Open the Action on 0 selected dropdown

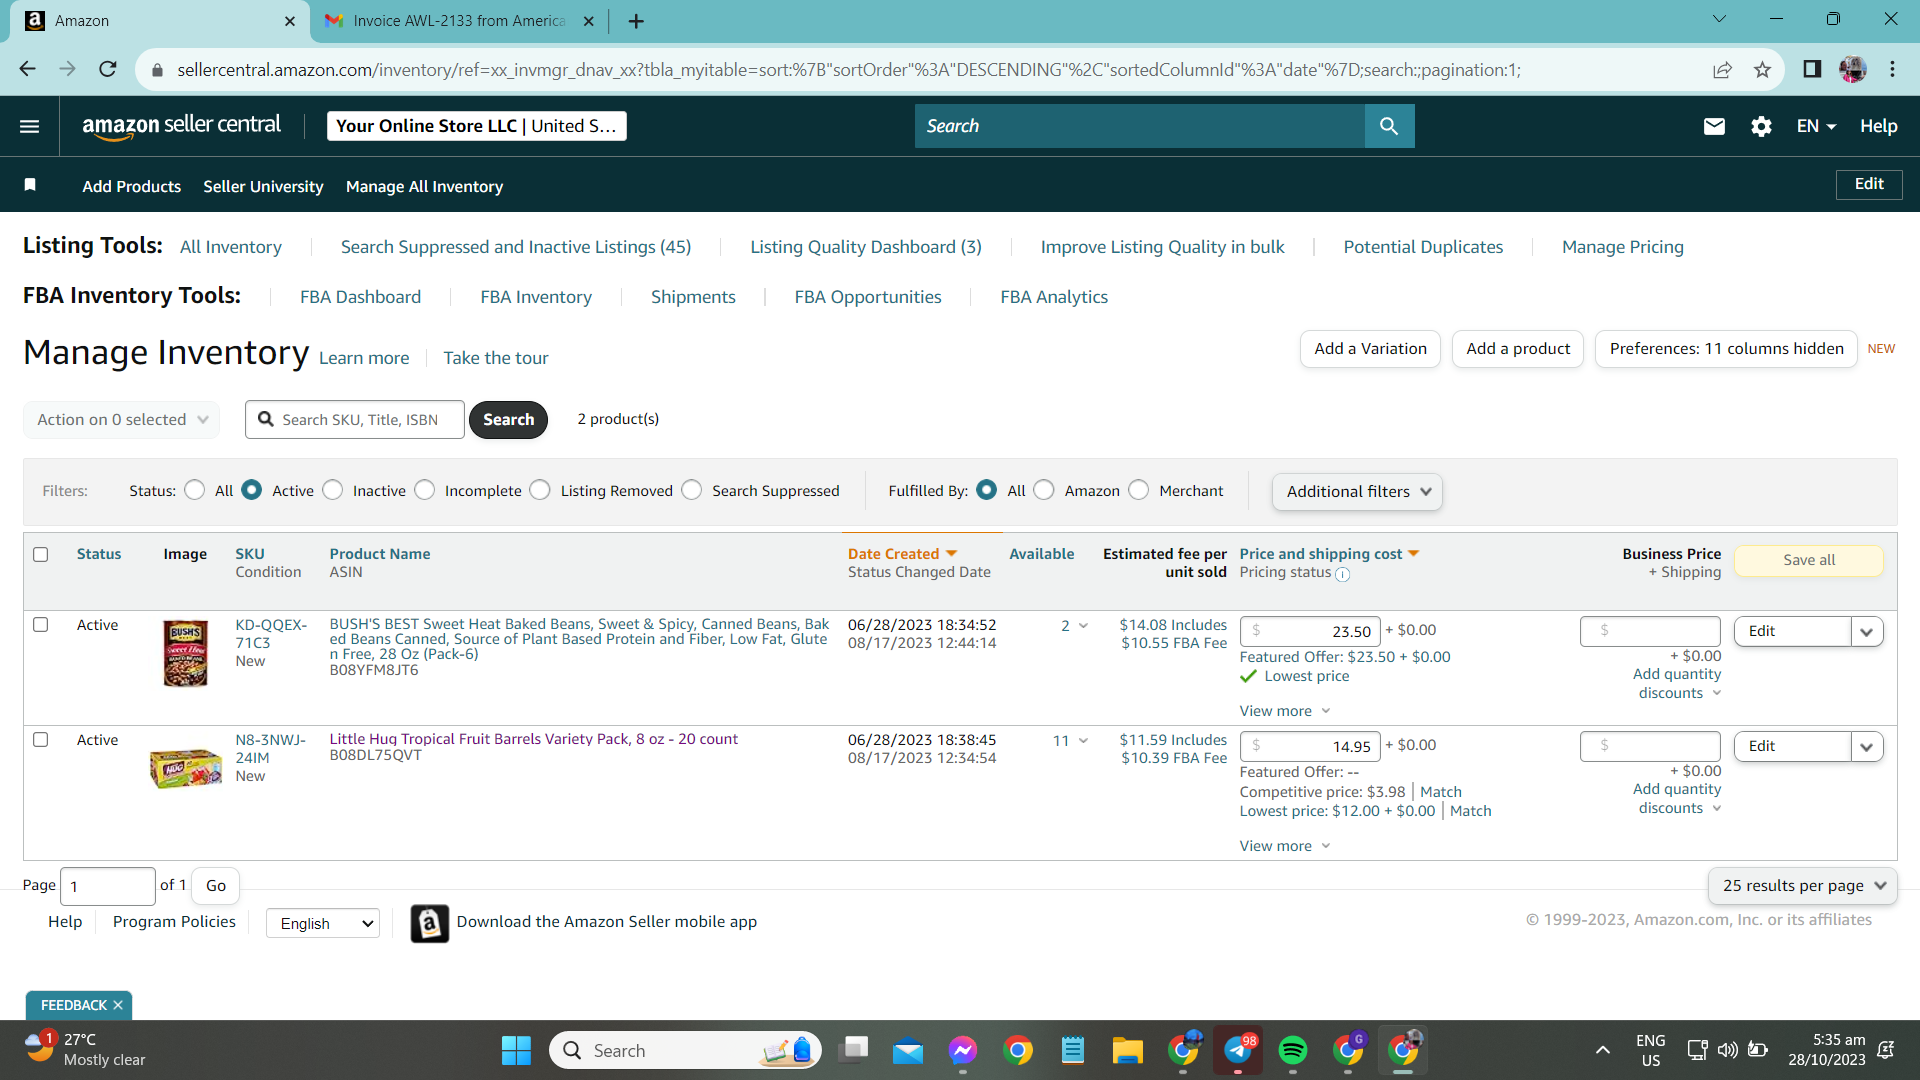click(121, 420)
